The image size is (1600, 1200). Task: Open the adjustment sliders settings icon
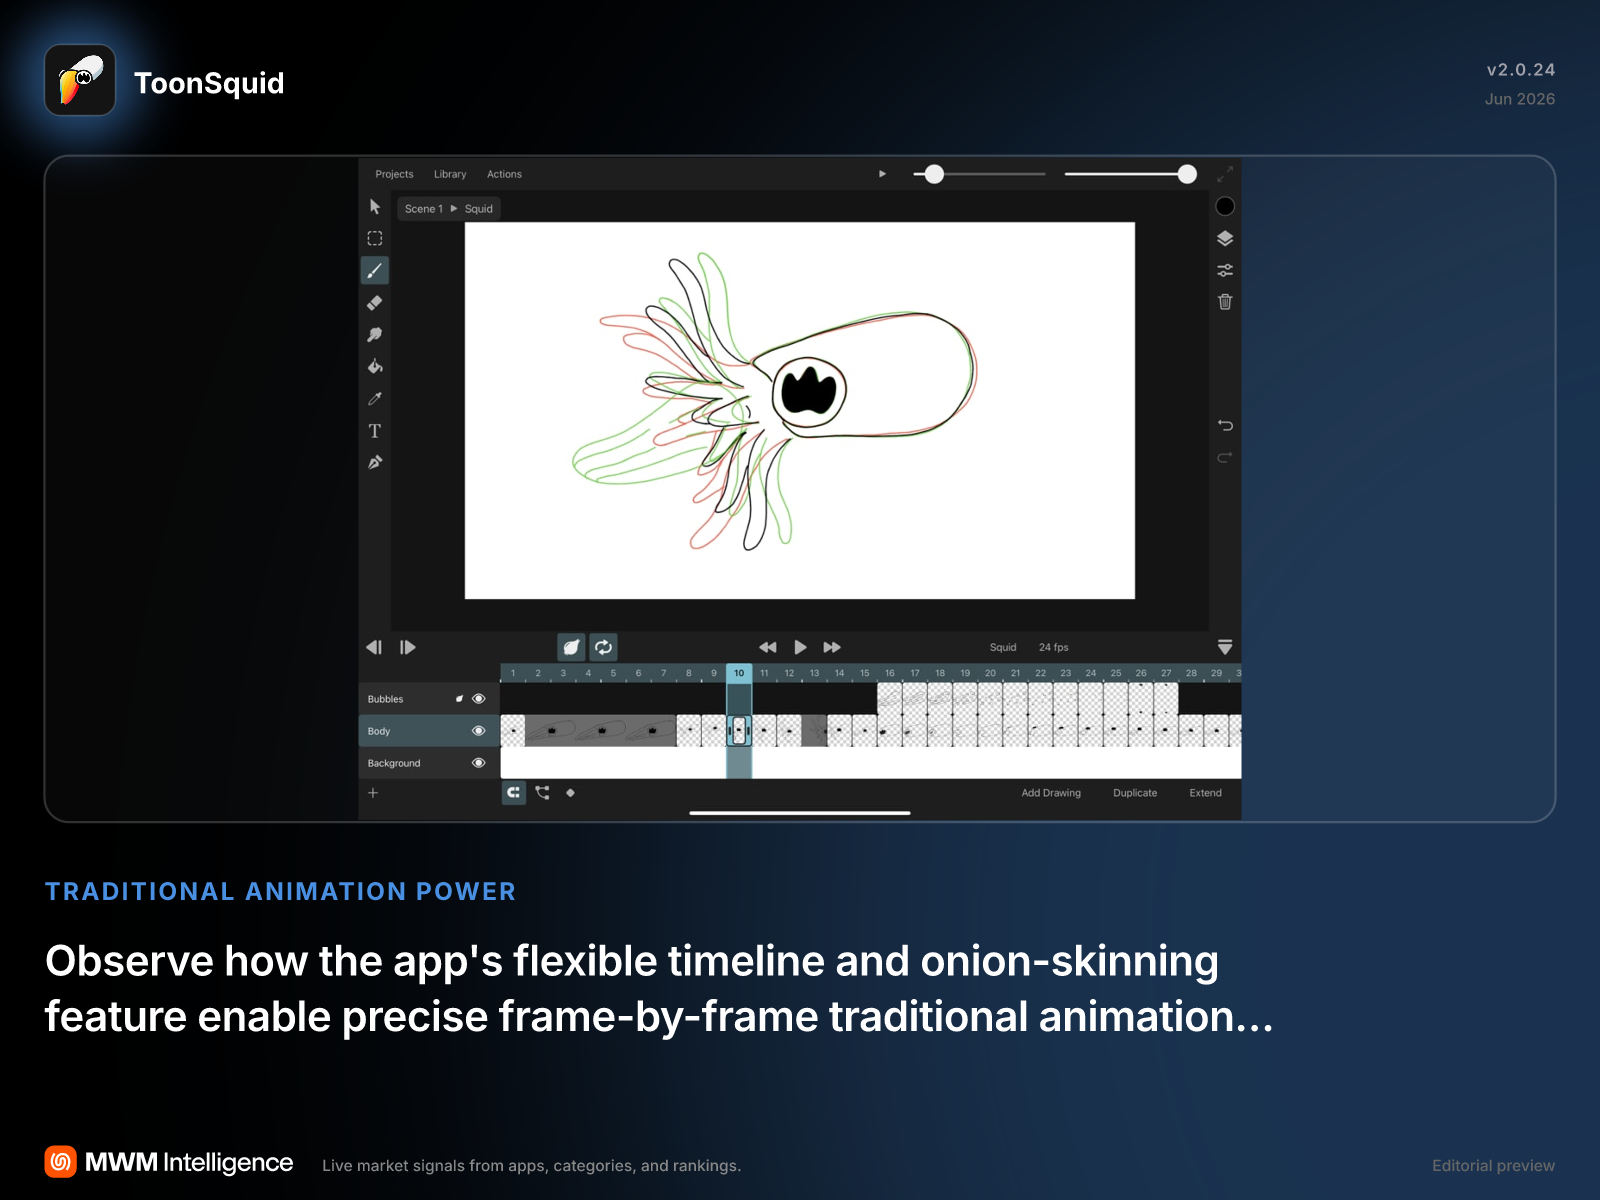[1225, 271]
